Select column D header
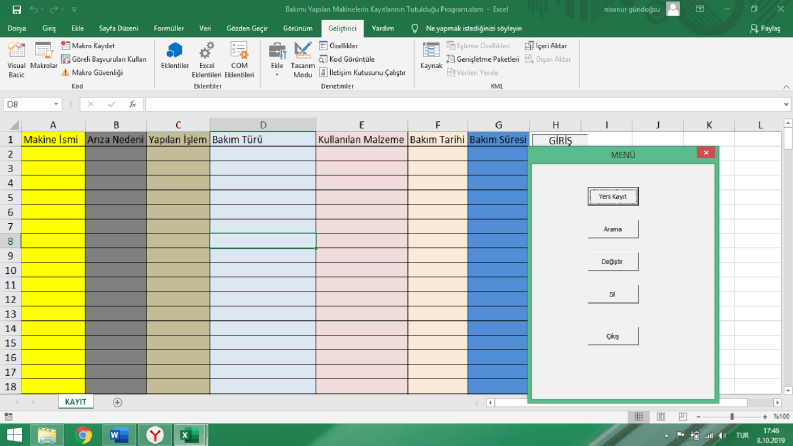The height and width of the screenshot is (446, 793). point(263,125)
